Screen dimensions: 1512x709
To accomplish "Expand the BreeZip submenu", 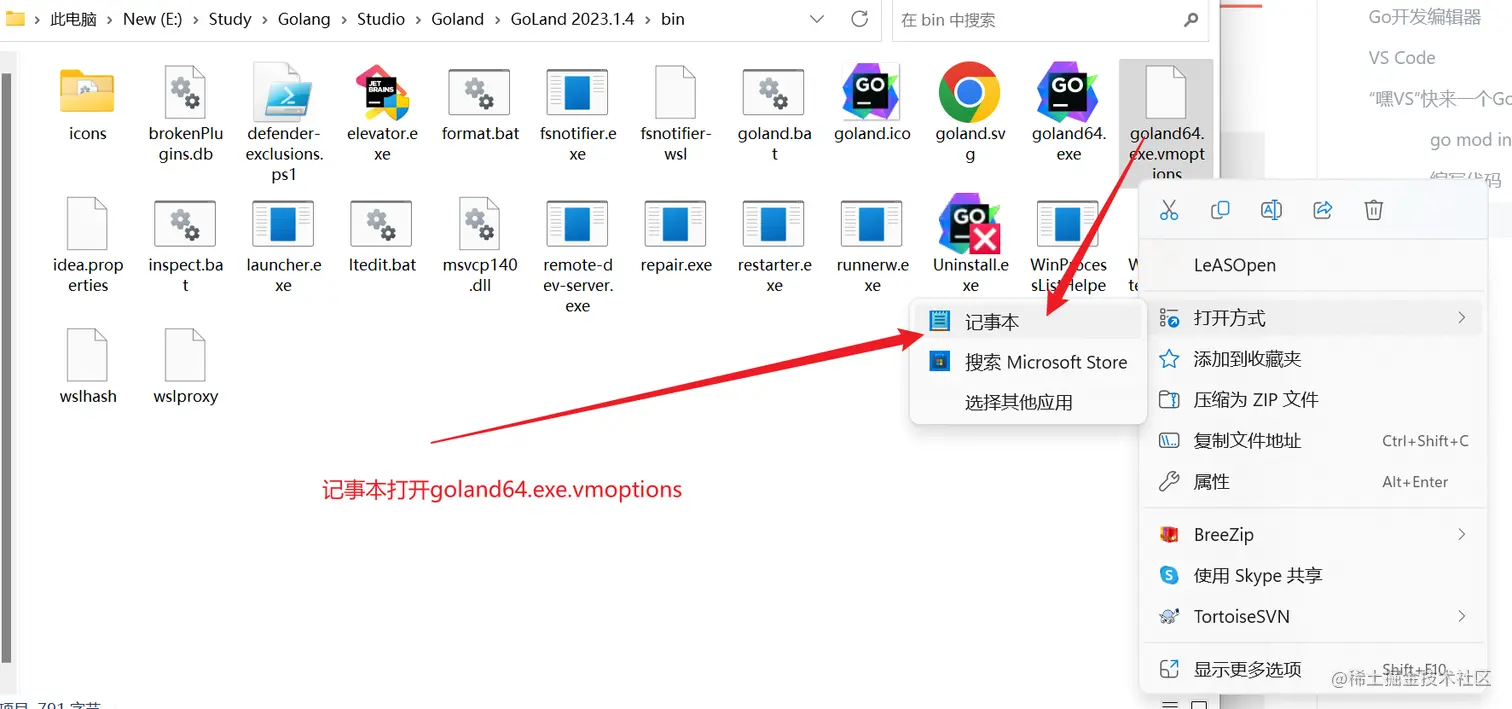I will coord(1312,535).
